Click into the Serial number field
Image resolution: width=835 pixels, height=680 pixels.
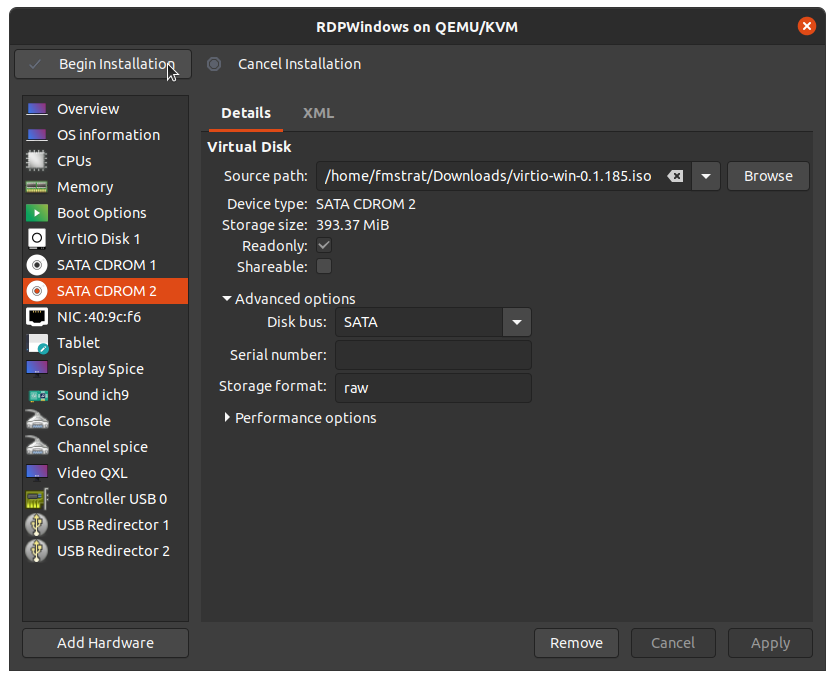(433, 355)
